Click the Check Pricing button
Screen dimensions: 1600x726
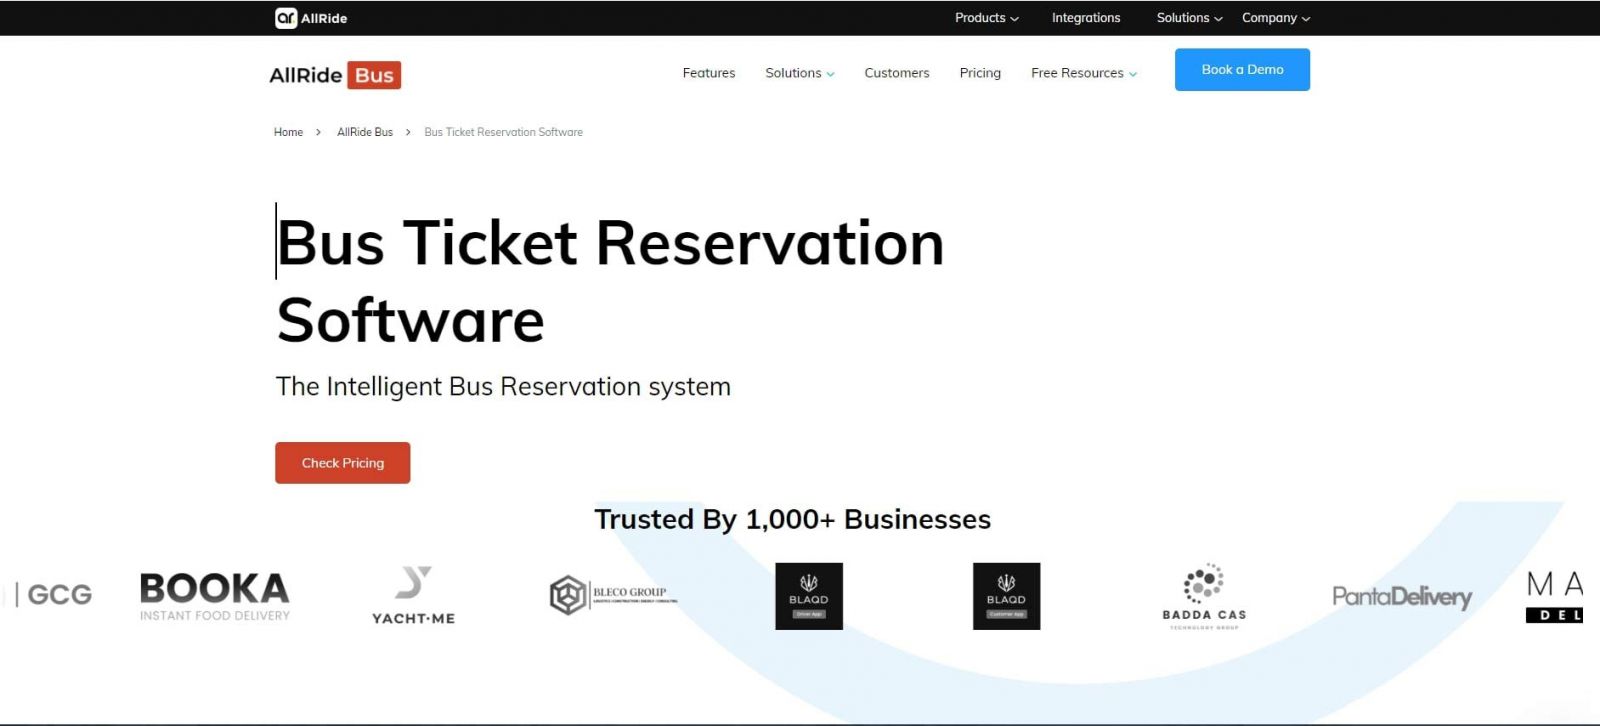(x=343, y=463)
